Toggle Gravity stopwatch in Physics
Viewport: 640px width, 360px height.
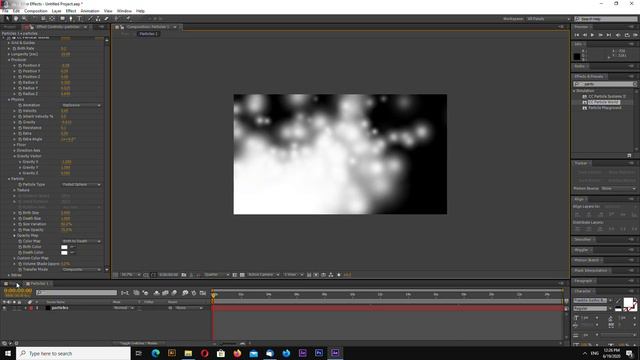(x=20, y=122)
